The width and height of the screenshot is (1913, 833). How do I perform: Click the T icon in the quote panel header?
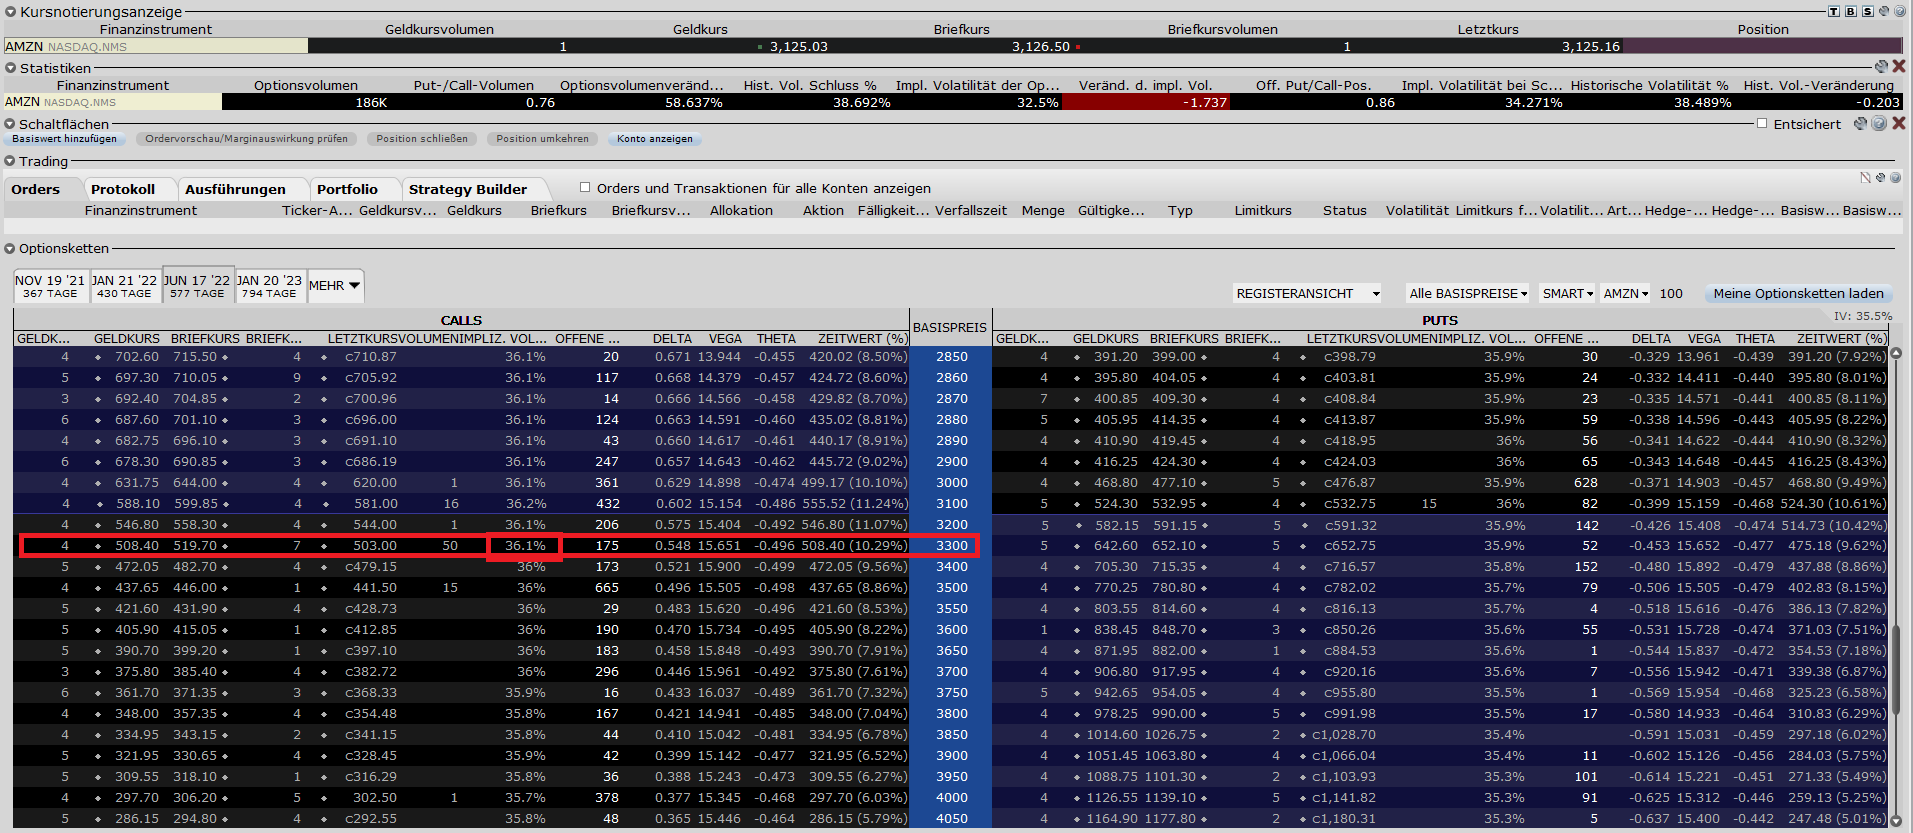(1834, 11)
